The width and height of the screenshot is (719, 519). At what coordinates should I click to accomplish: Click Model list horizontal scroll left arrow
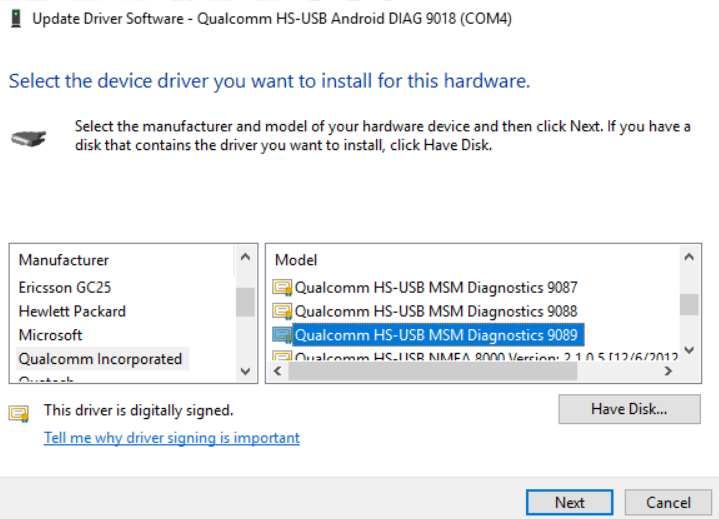coord(277,371)
